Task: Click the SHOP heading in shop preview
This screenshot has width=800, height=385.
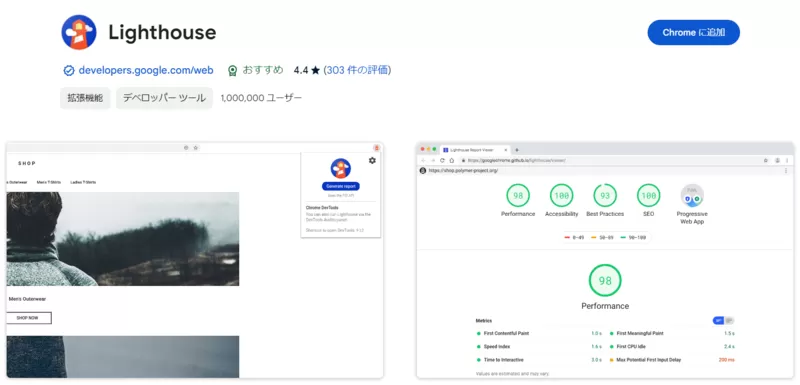Action: click(27, 163)
